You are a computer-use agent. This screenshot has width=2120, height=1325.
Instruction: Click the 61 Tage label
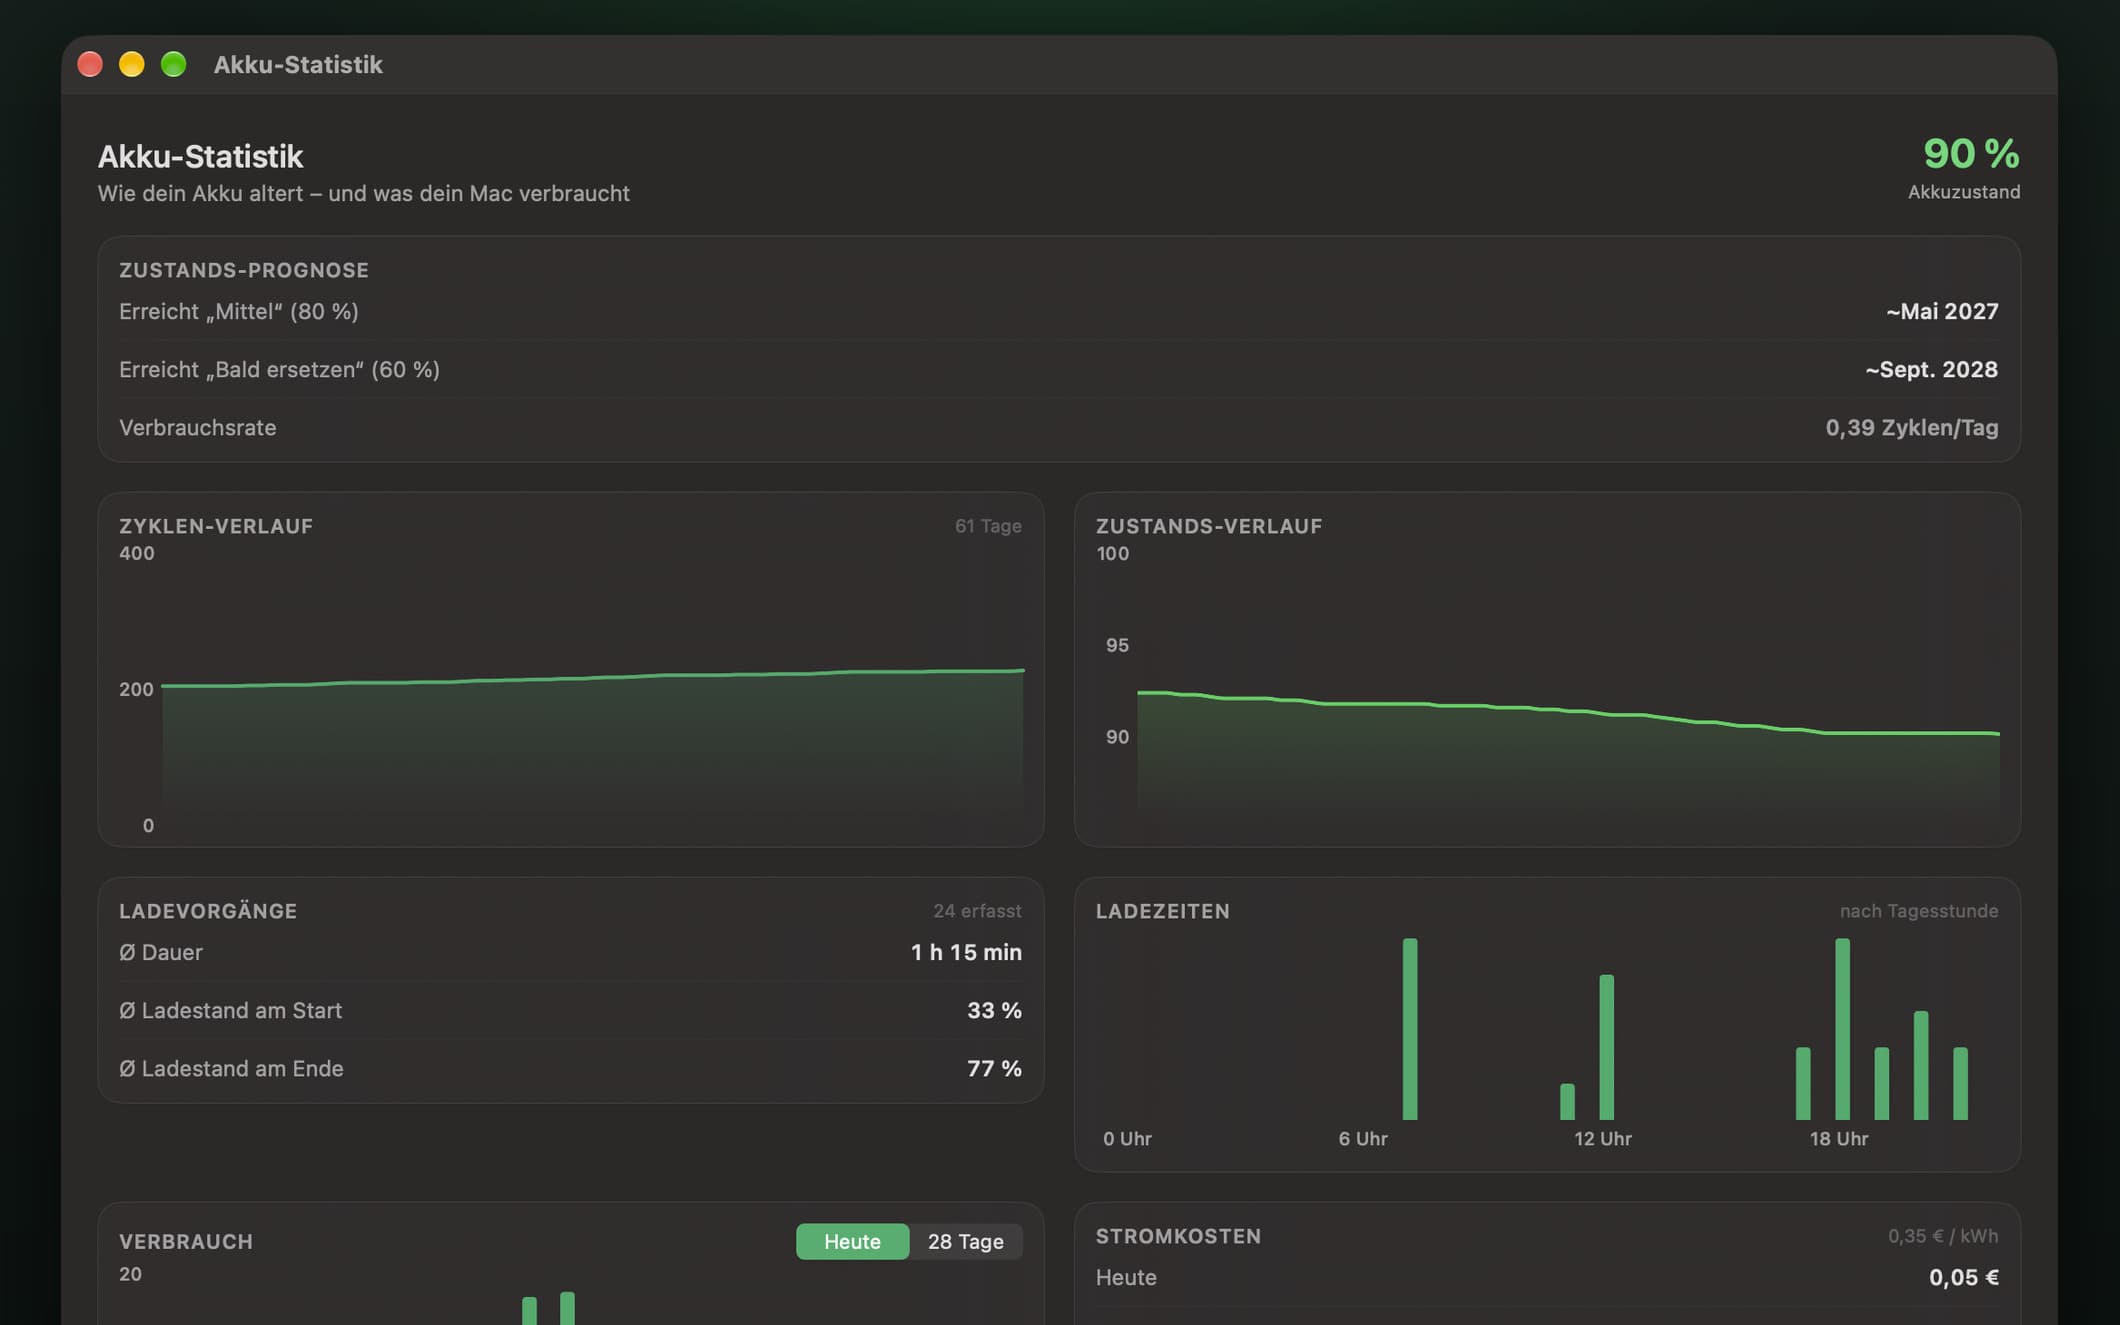point(988,526)
